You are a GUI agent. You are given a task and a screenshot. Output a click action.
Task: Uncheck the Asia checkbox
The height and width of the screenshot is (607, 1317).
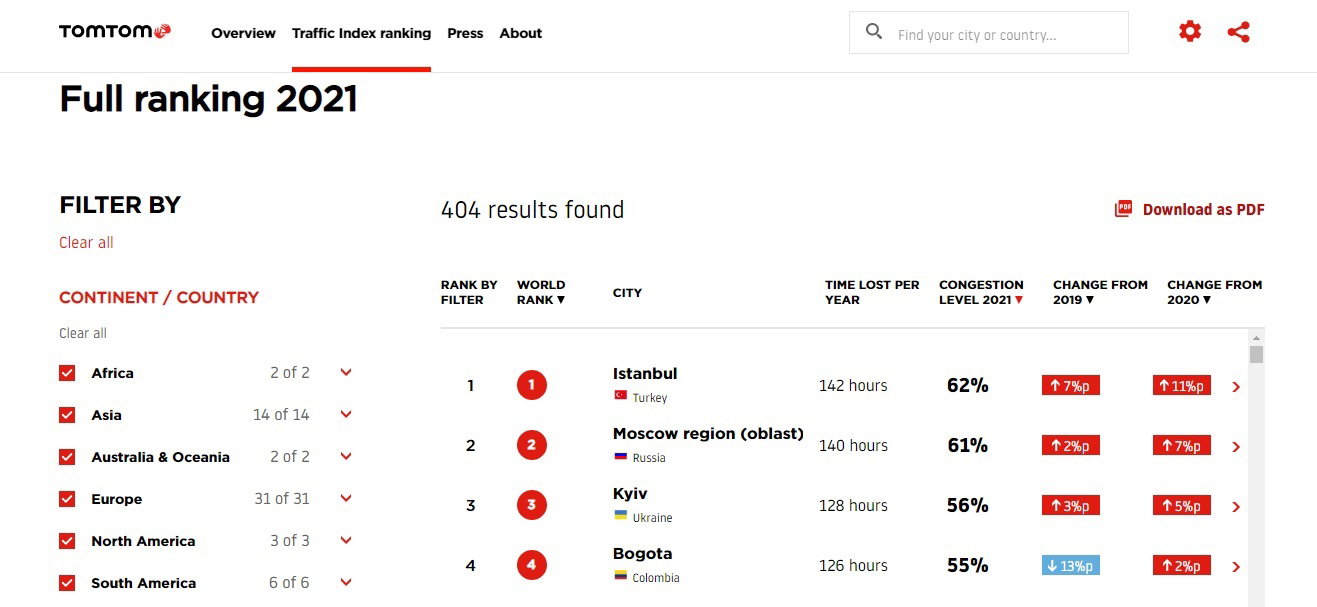pos(67,415)
